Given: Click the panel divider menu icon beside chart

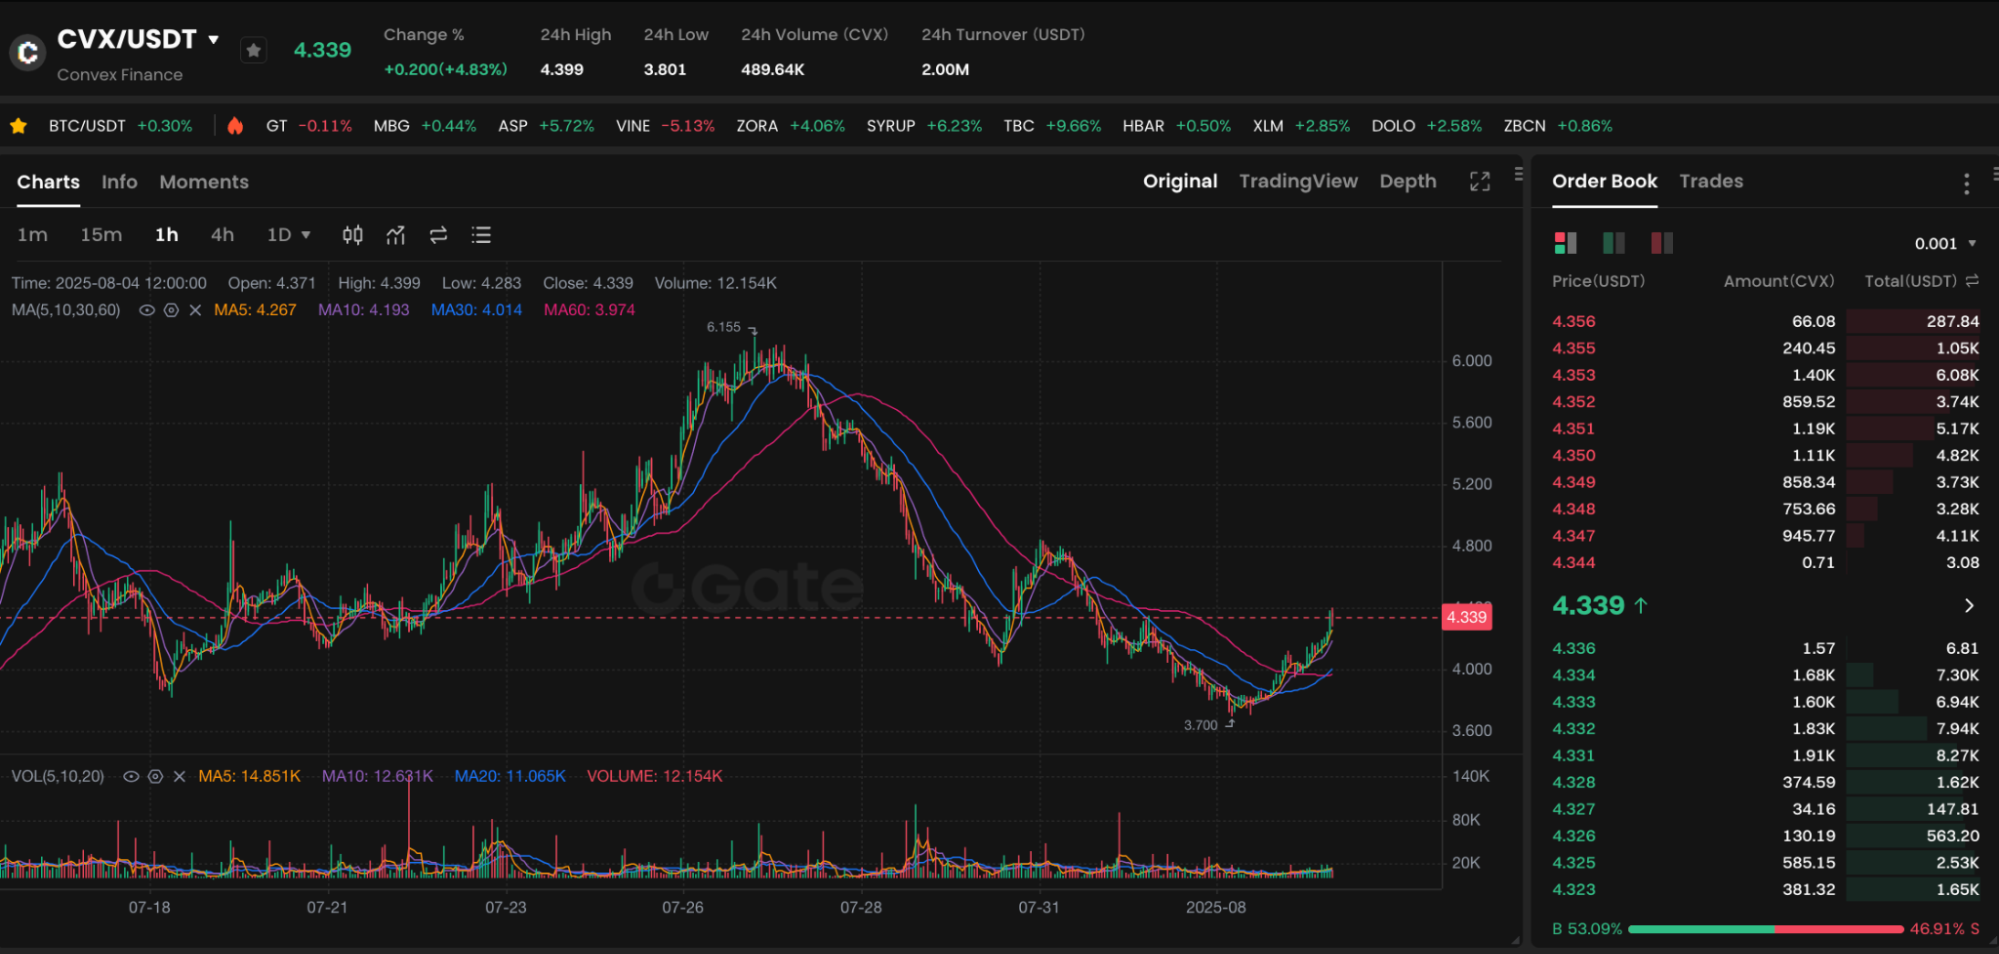Looking at the screenshot, I should (1518, 174).
